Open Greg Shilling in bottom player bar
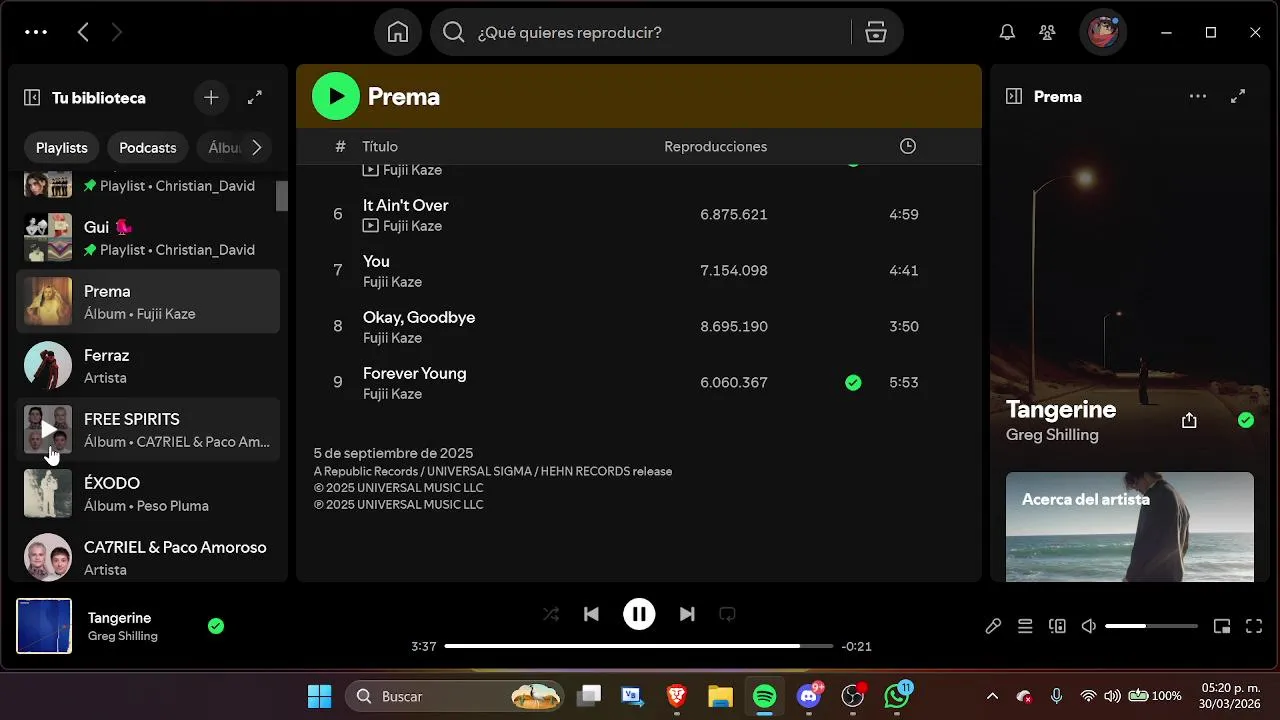 pyautogui.click(x=123, y=636)
